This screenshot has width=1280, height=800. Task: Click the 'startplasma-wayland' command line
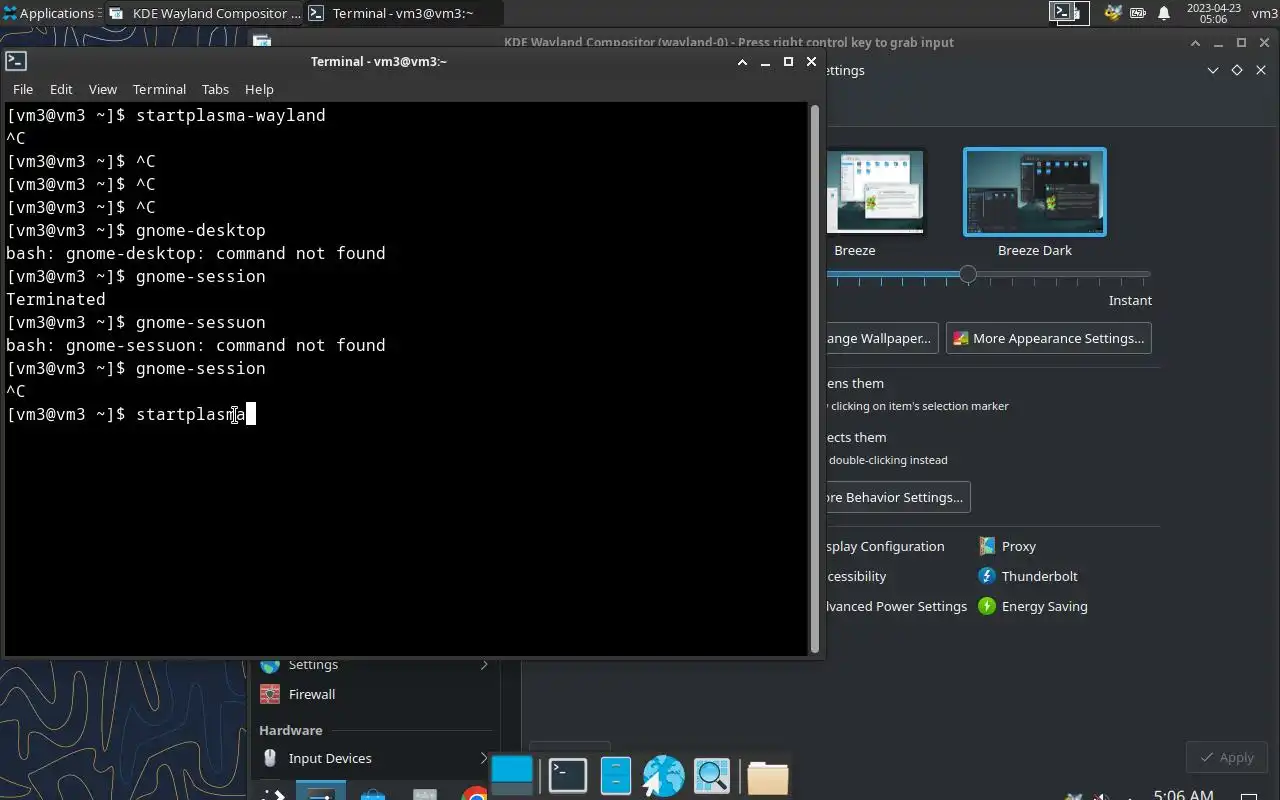(166, 115)
